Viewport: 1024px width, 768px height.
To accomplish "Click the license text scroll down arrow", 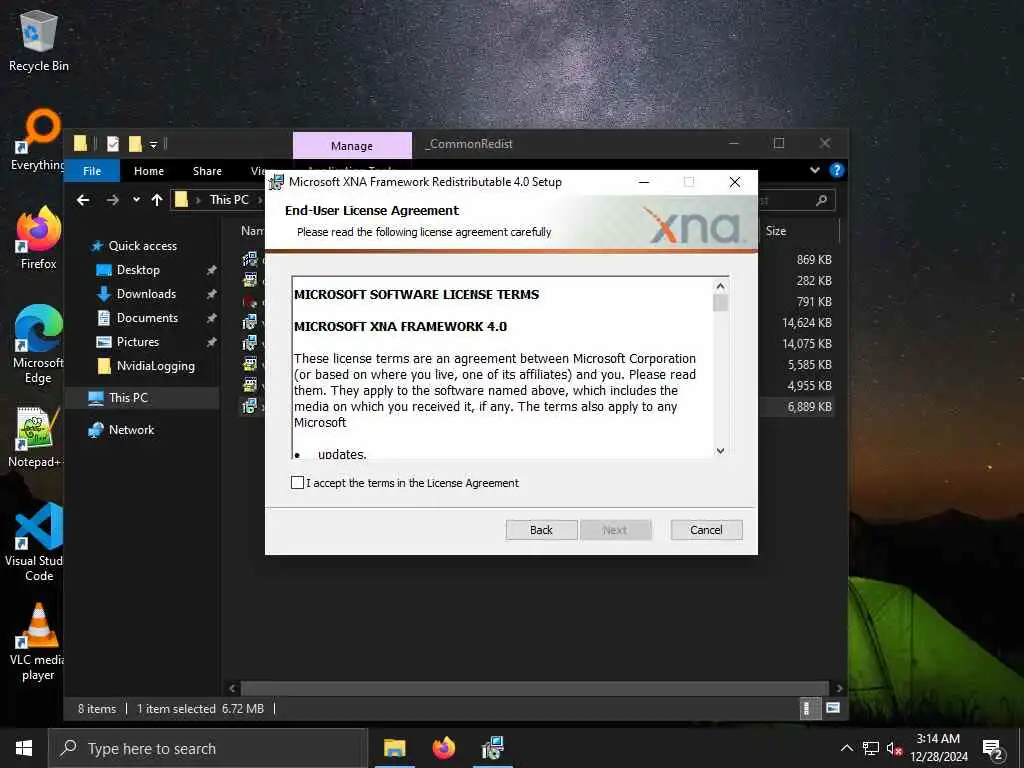I will coord(720,451).
